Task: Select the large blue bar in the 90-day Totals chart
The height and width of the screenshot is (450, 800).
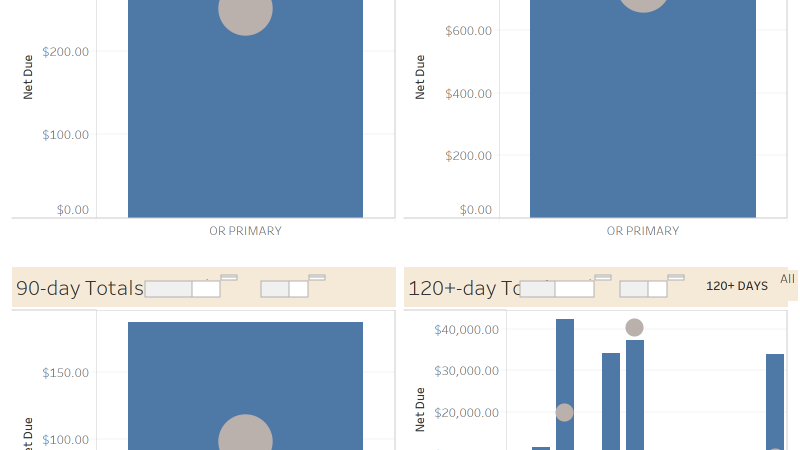Action: pos(245,386)
